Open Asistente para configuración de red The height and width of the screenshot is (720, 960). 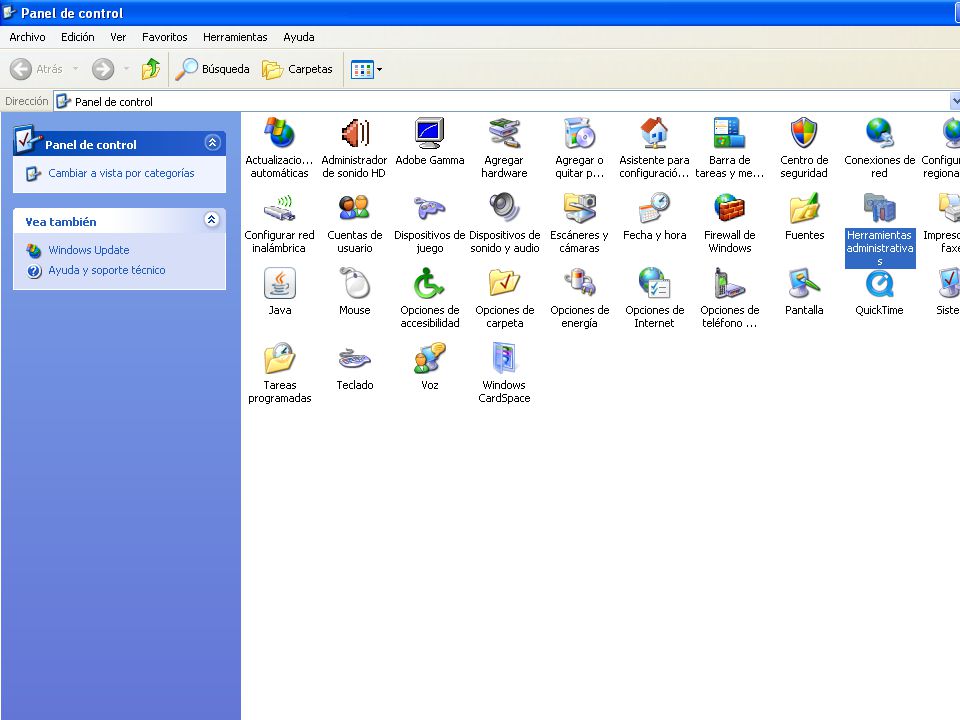point(654,133)
